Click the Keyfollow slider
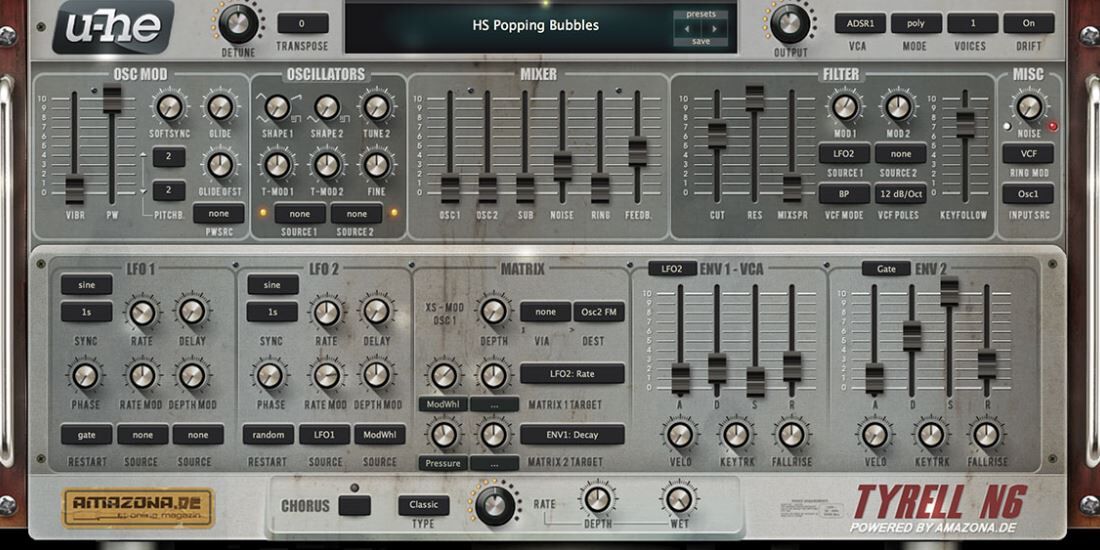 pyautogui.click(x=965, y=123)
